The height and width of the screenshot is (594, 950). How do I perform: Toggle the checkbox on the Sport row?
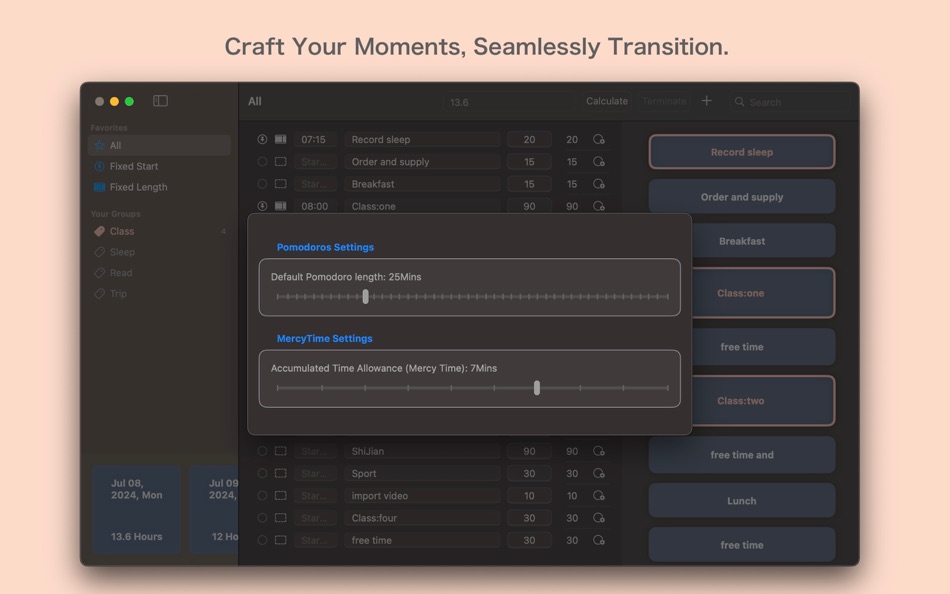click(279, 473)
